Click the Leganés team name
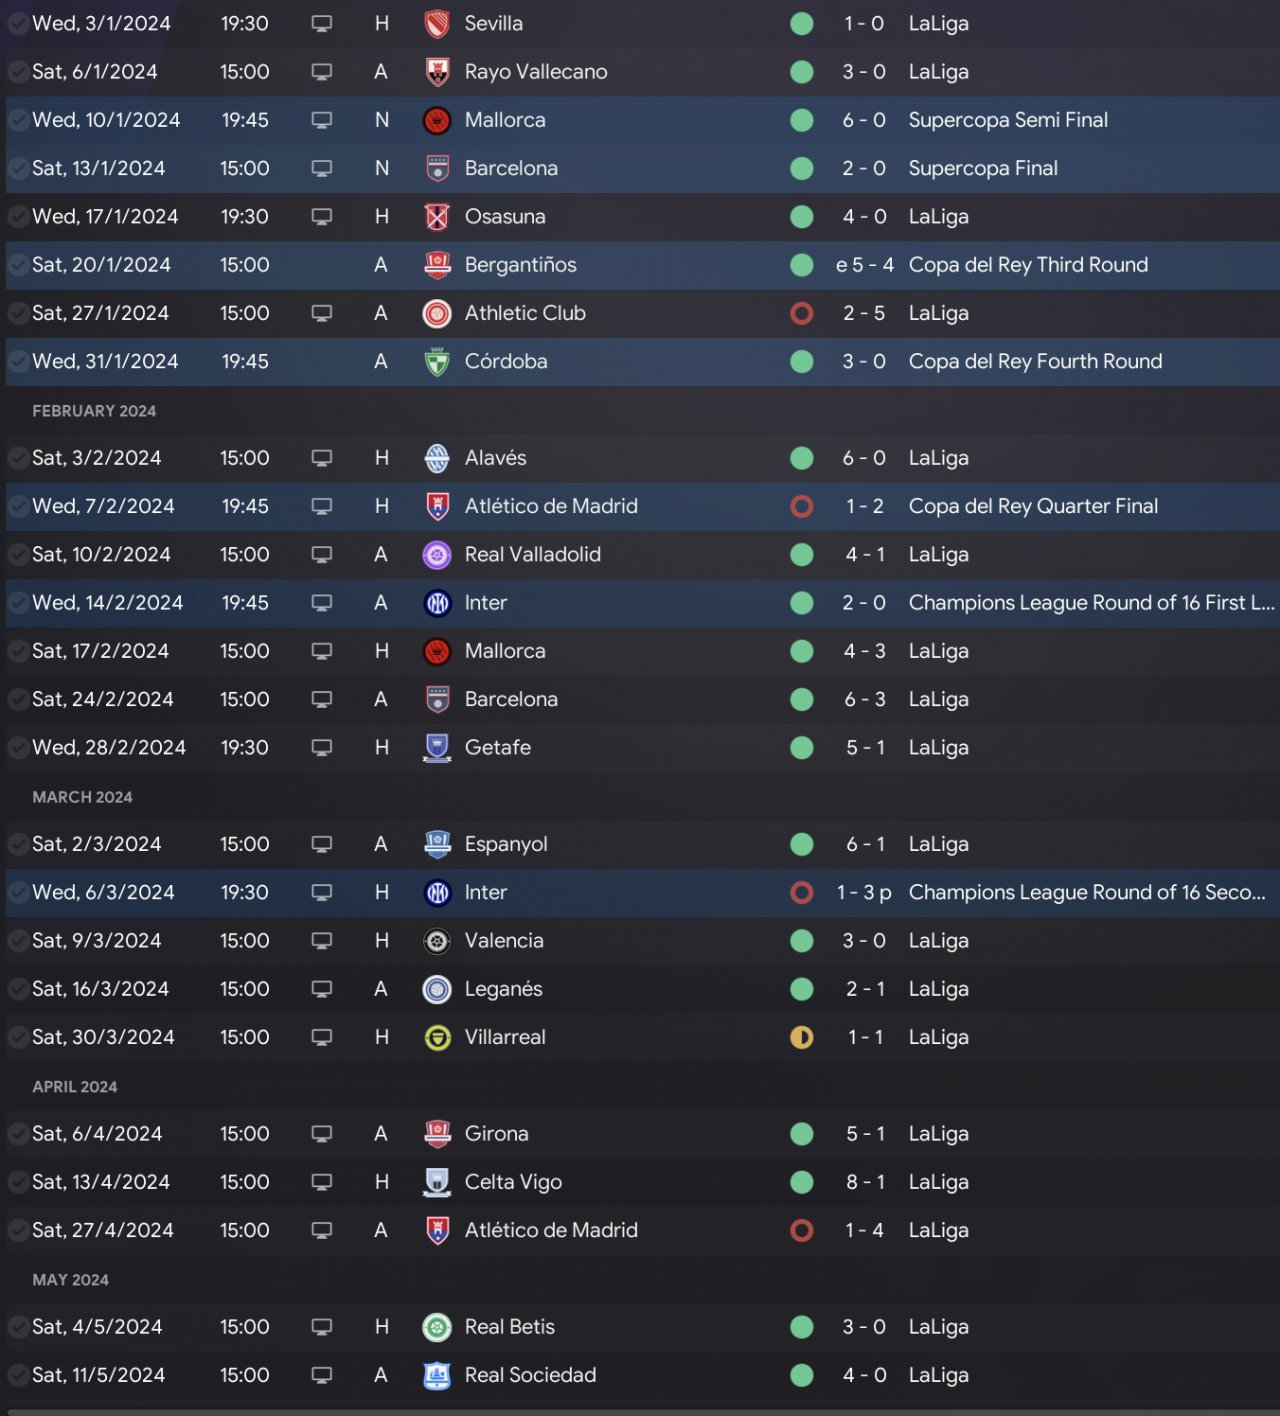 [x=503, y=989]
